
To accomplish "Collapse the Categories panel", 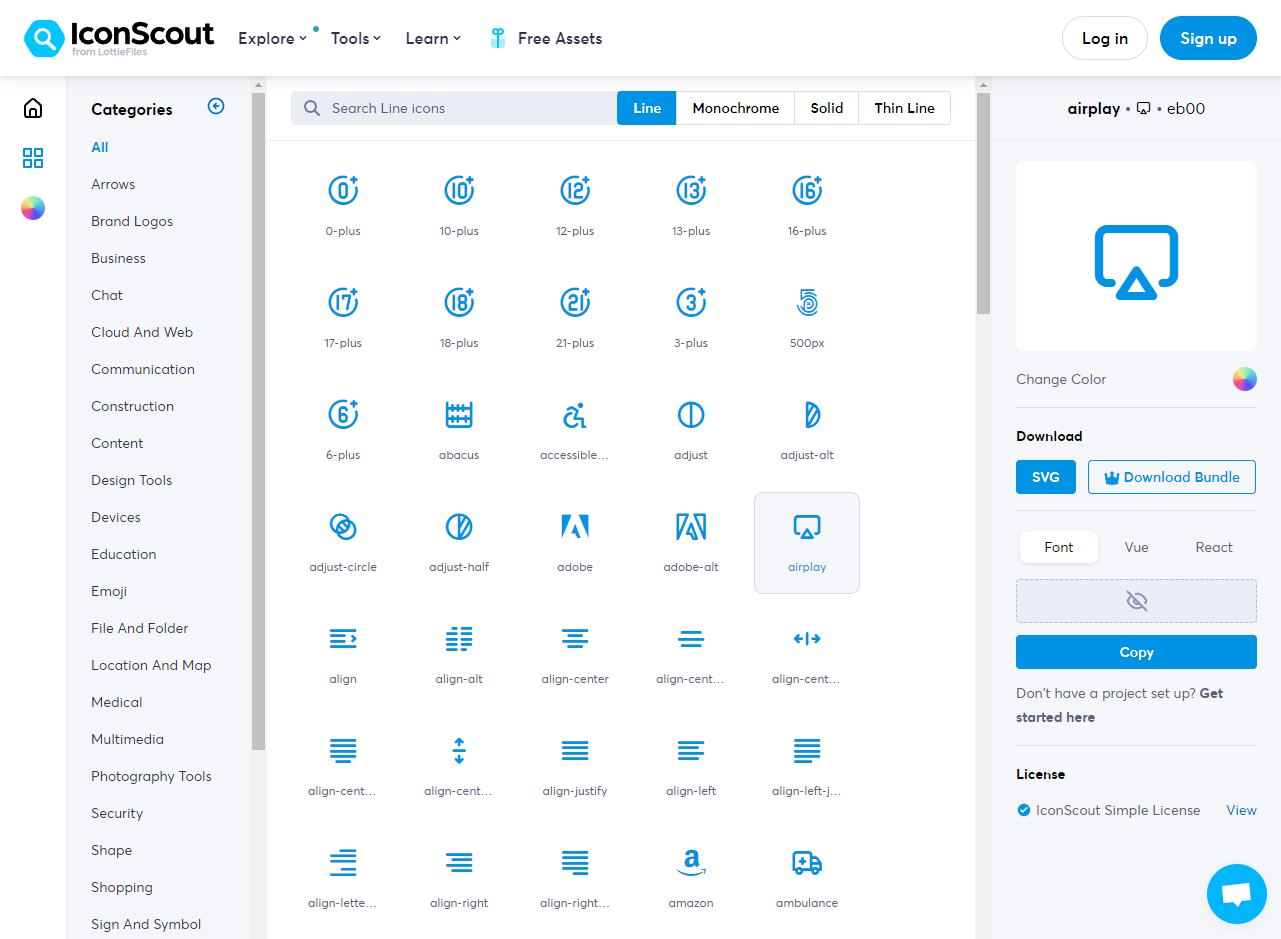I will click(x=216, y=107).
